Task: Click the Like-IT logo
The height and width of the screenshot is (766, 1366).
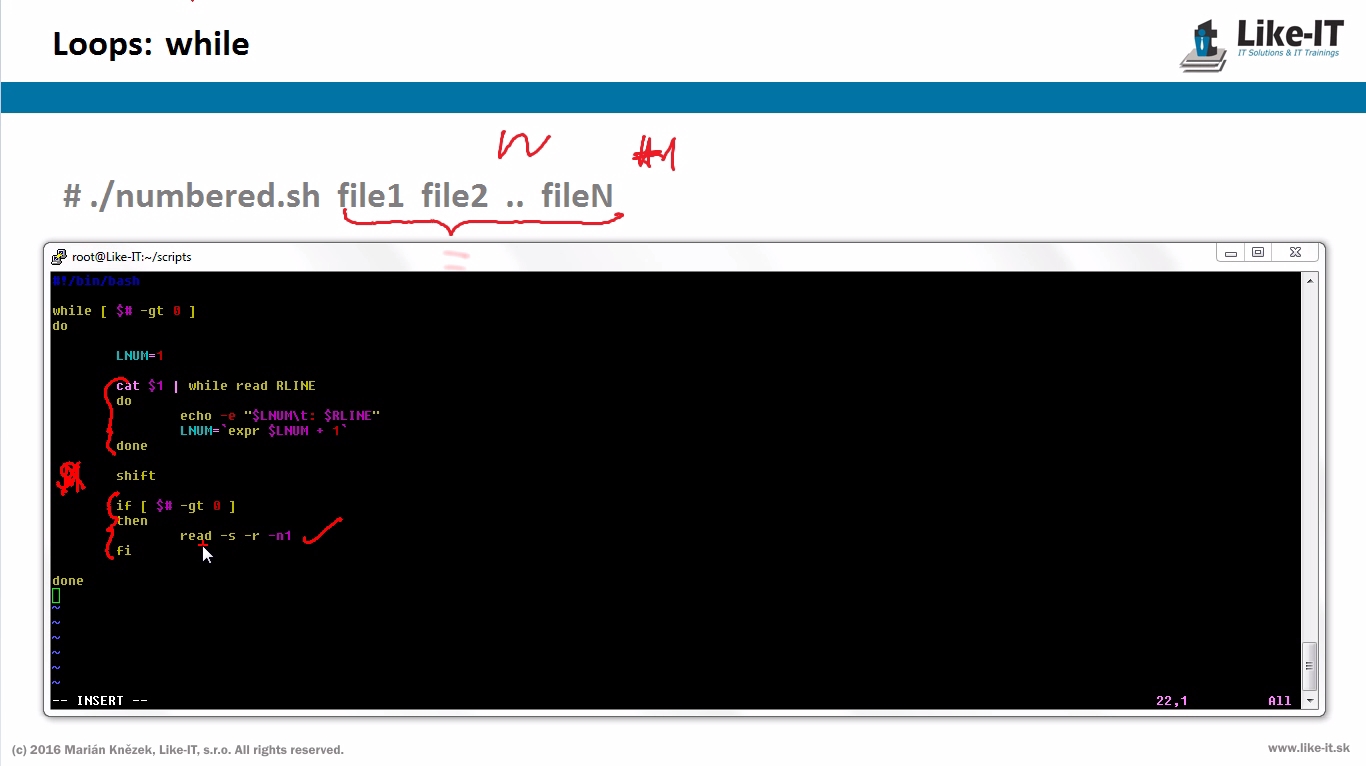Action: click(1261, 46)
